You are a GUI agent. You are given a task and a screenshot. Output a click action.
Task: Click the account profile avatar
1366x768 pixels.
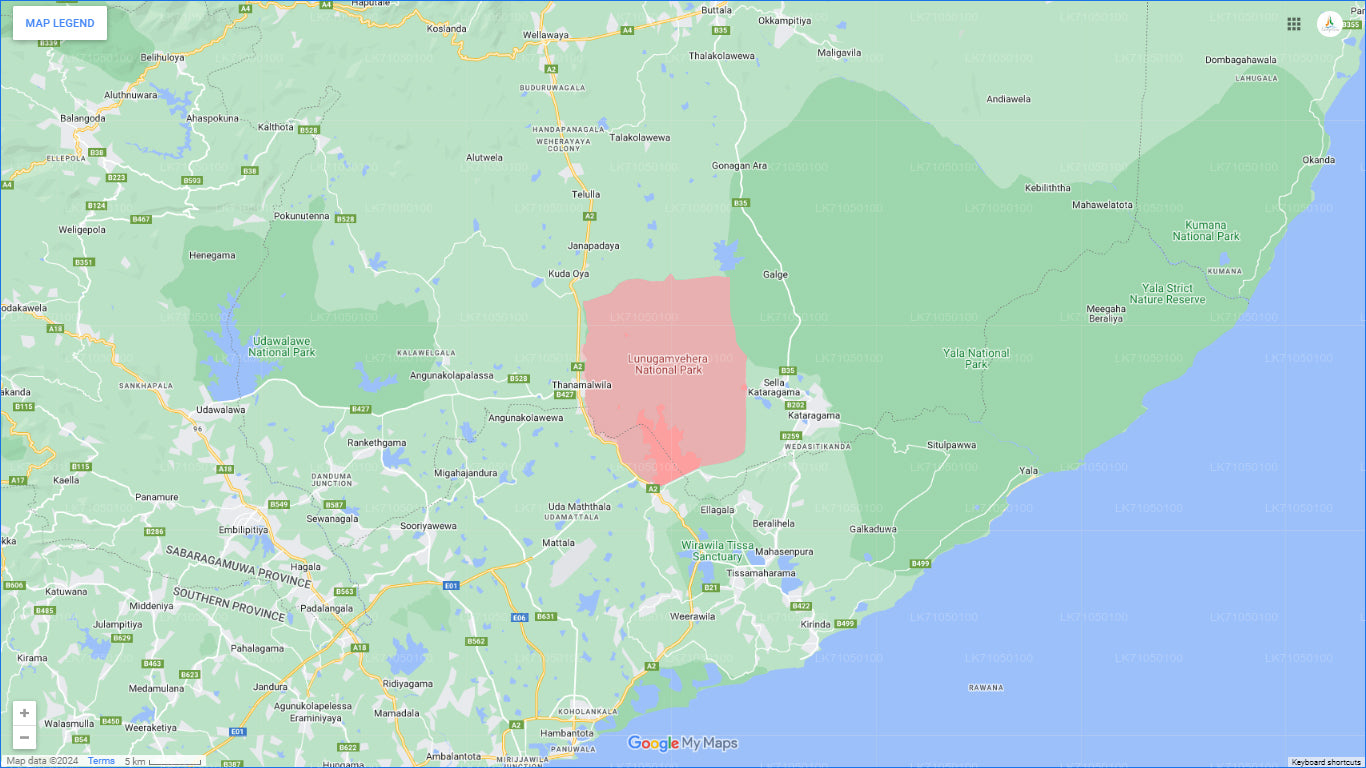1330,24
